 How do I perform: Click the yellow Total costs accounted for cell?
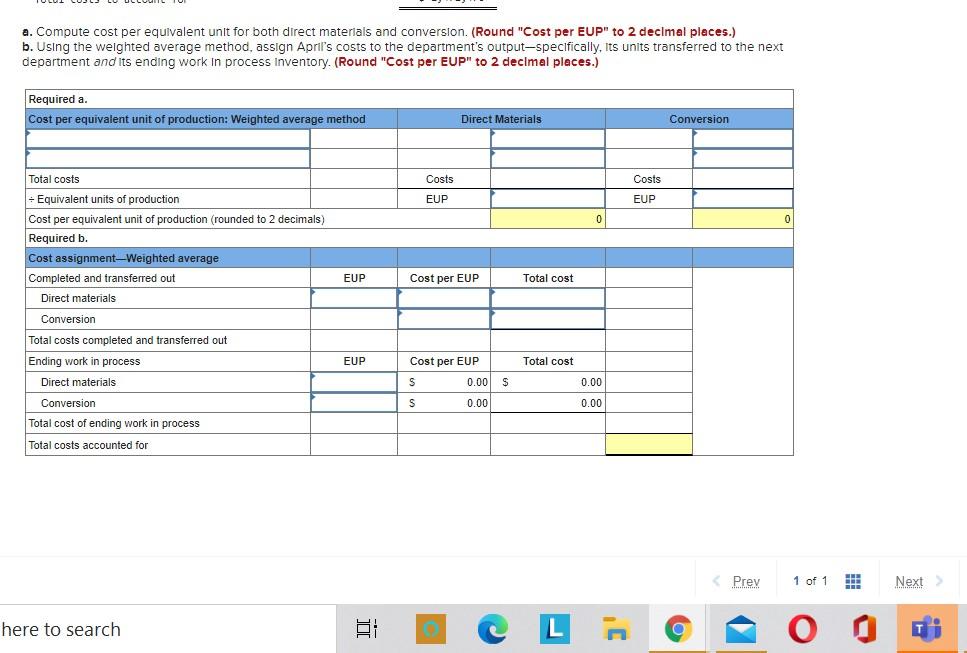647,444
